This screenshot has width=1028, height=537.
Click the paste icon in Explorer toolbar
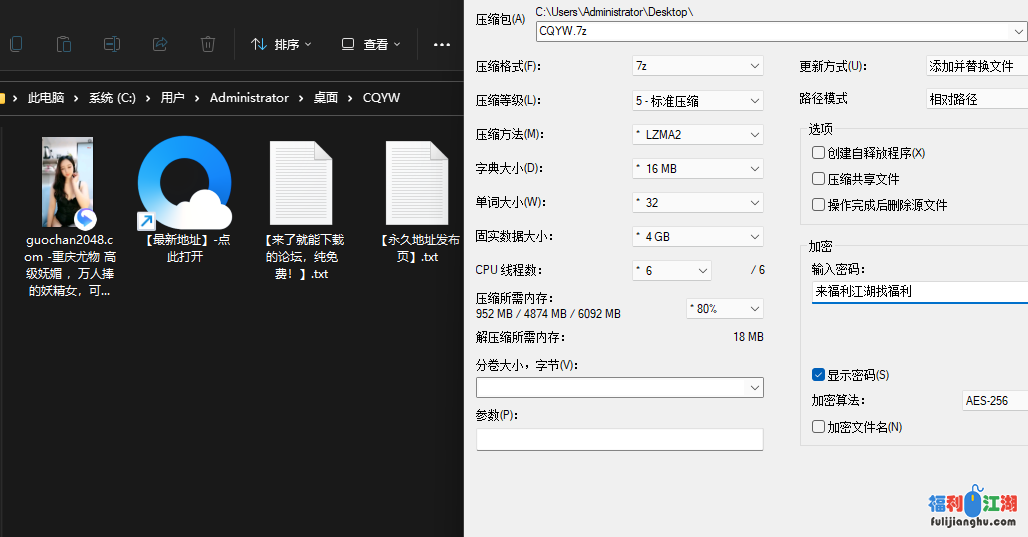[x=64, y=44]
